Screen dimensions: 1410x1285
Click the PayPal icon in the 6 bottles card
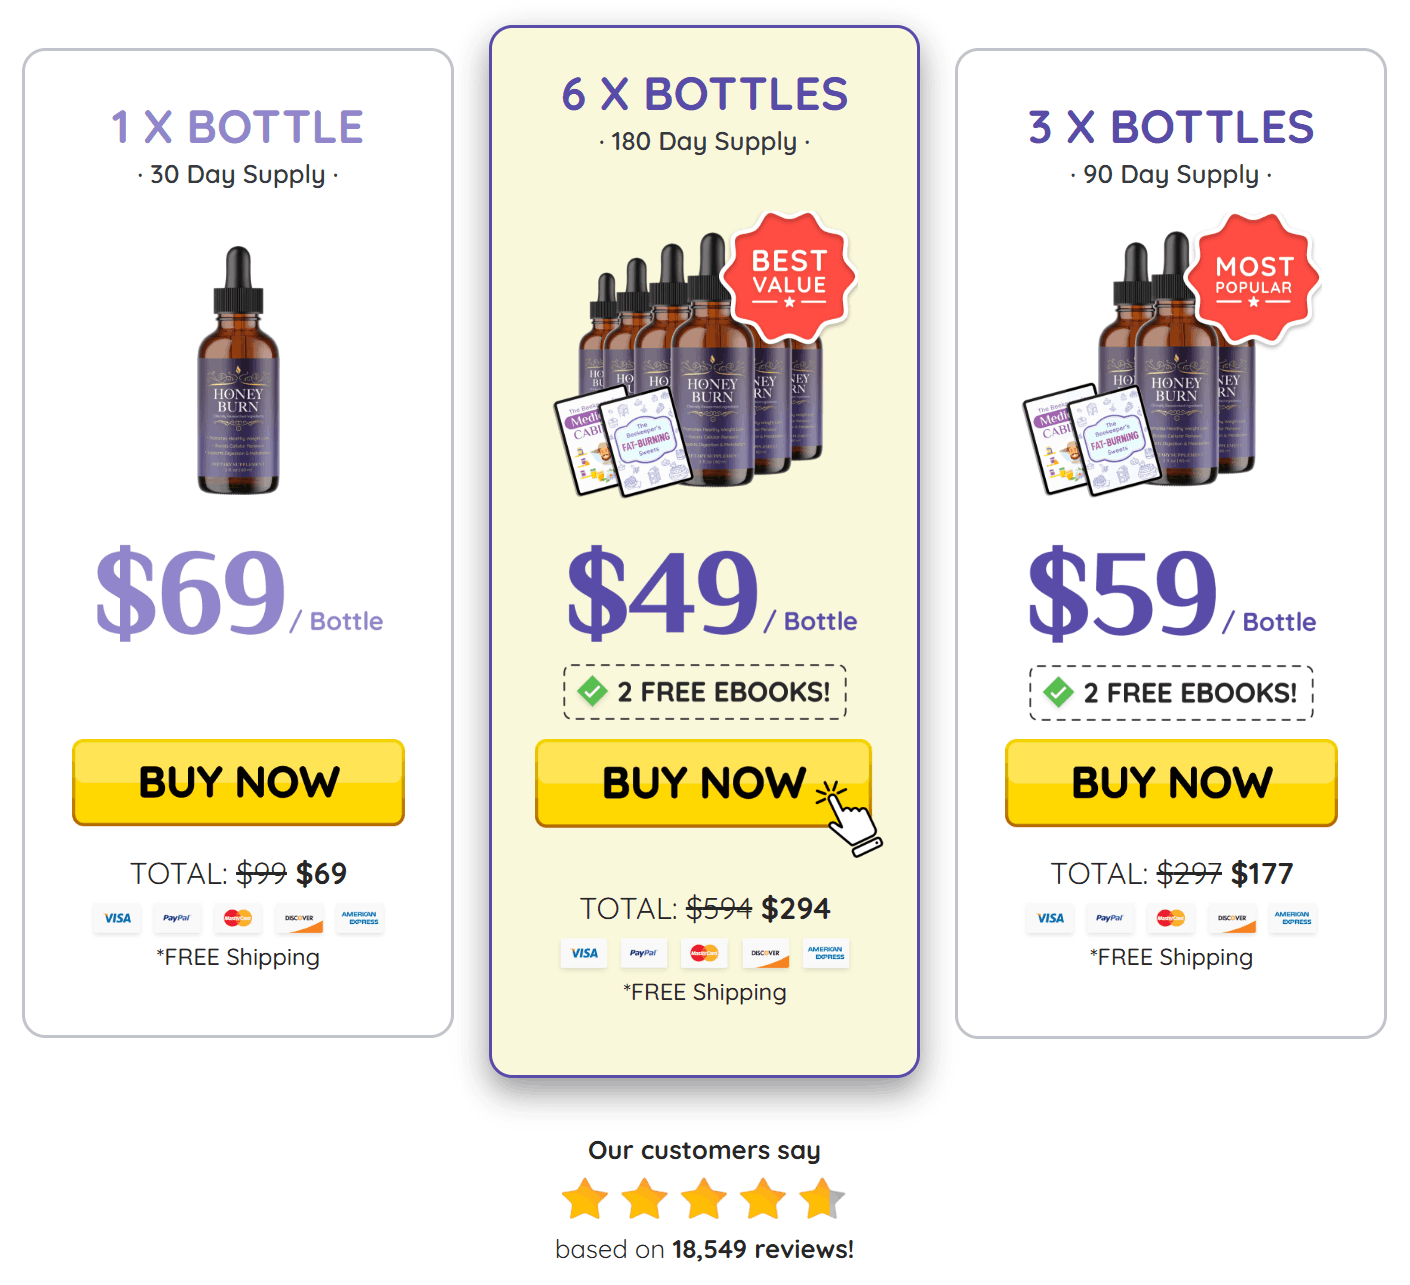[644, 953]
